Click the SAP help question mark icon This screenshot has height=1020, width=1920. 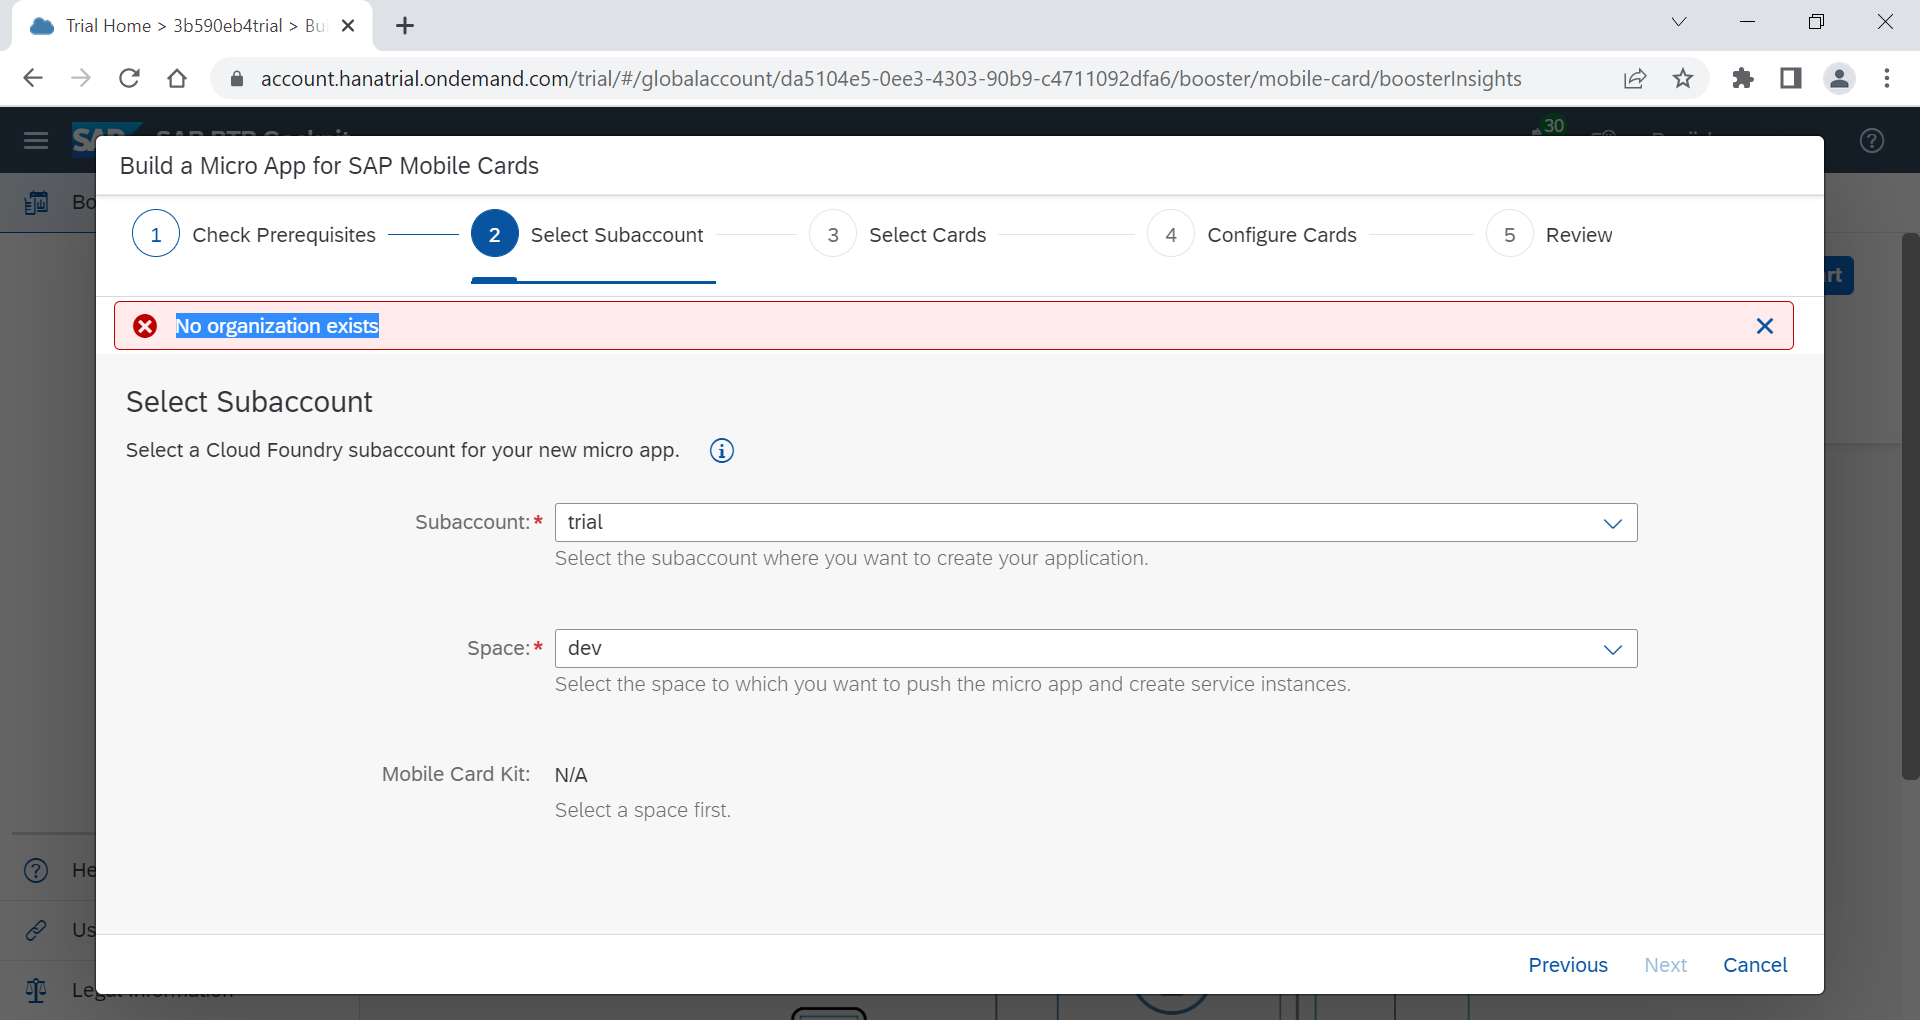[1872, 141]
